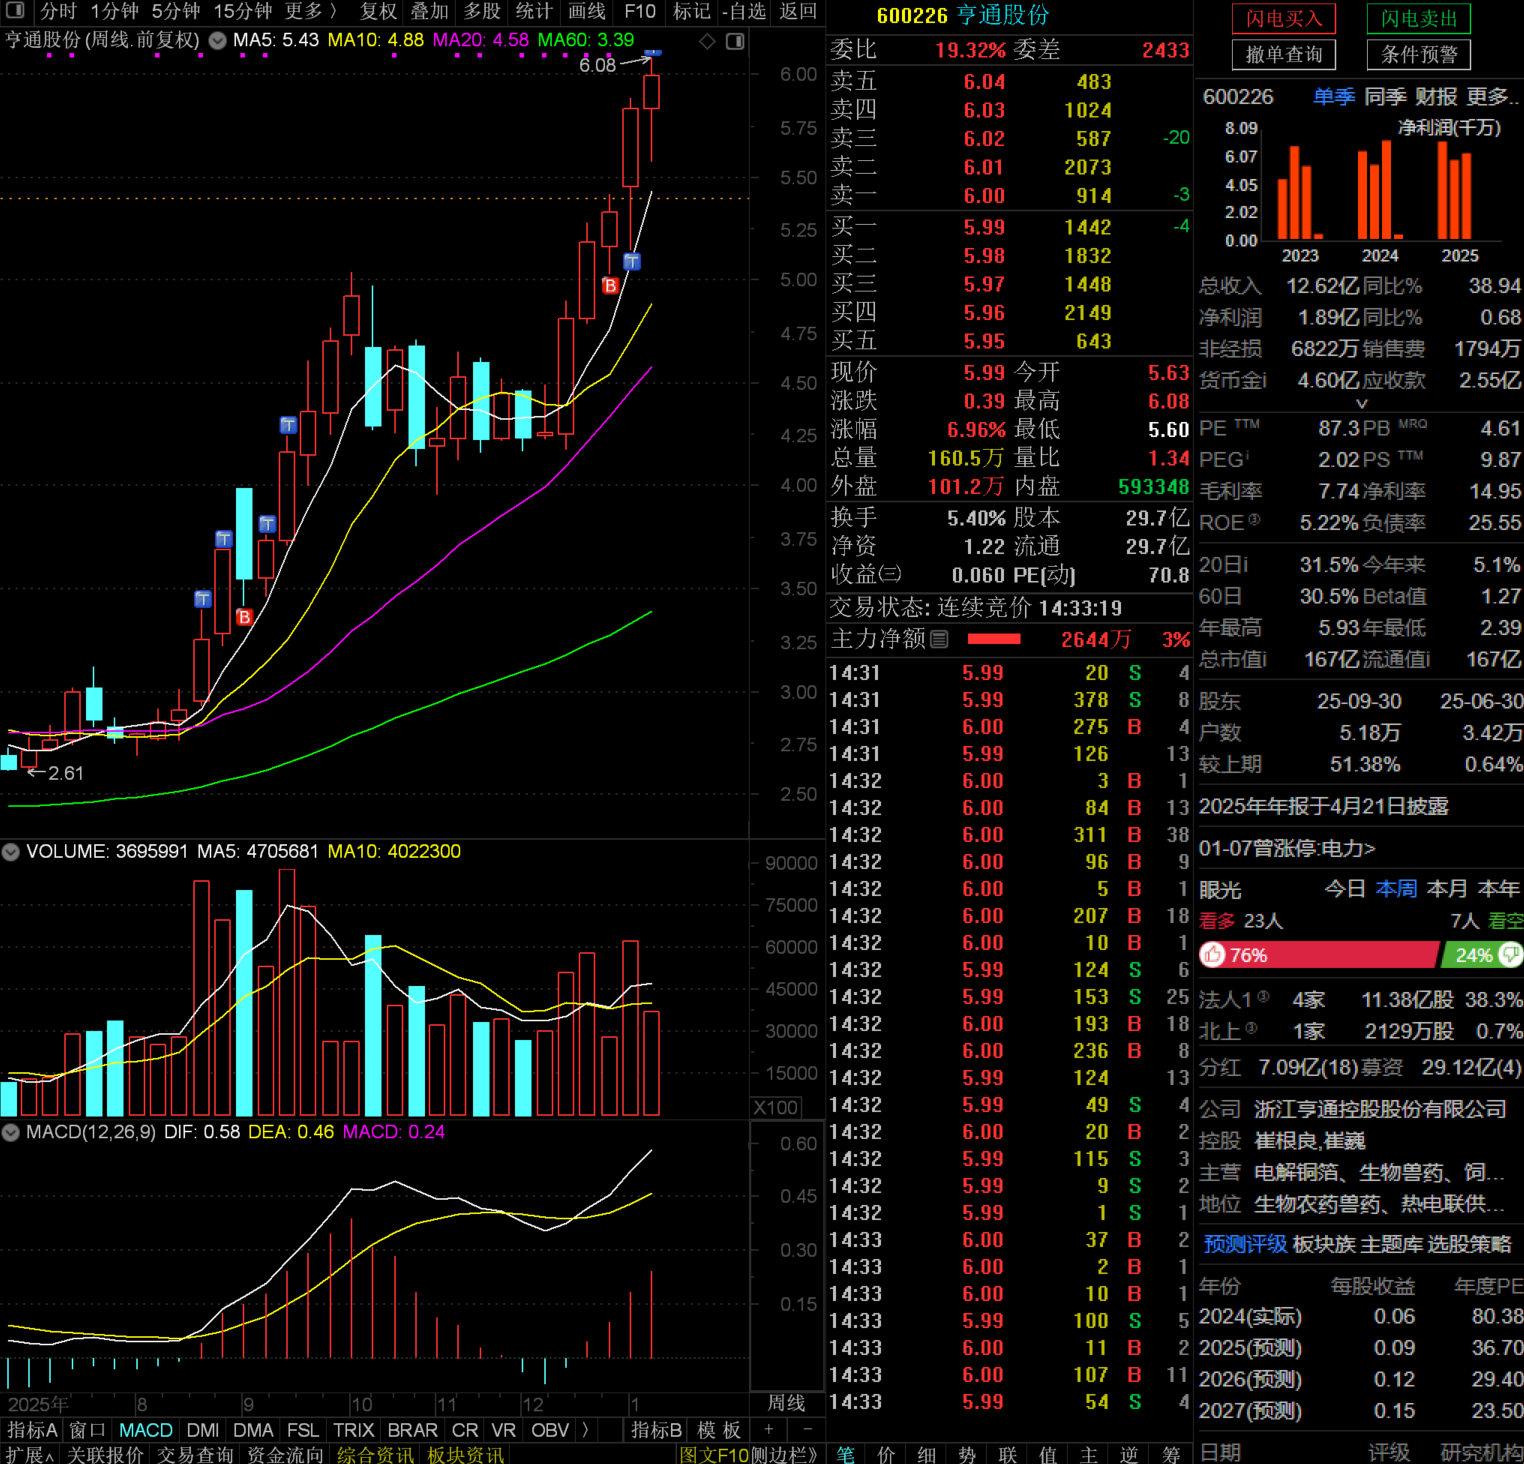Click the red B marker near price 3.40

[244, 617]
